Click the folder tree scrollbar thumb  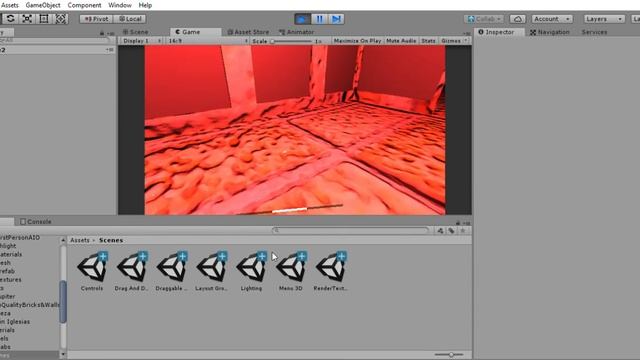(63, 302)
